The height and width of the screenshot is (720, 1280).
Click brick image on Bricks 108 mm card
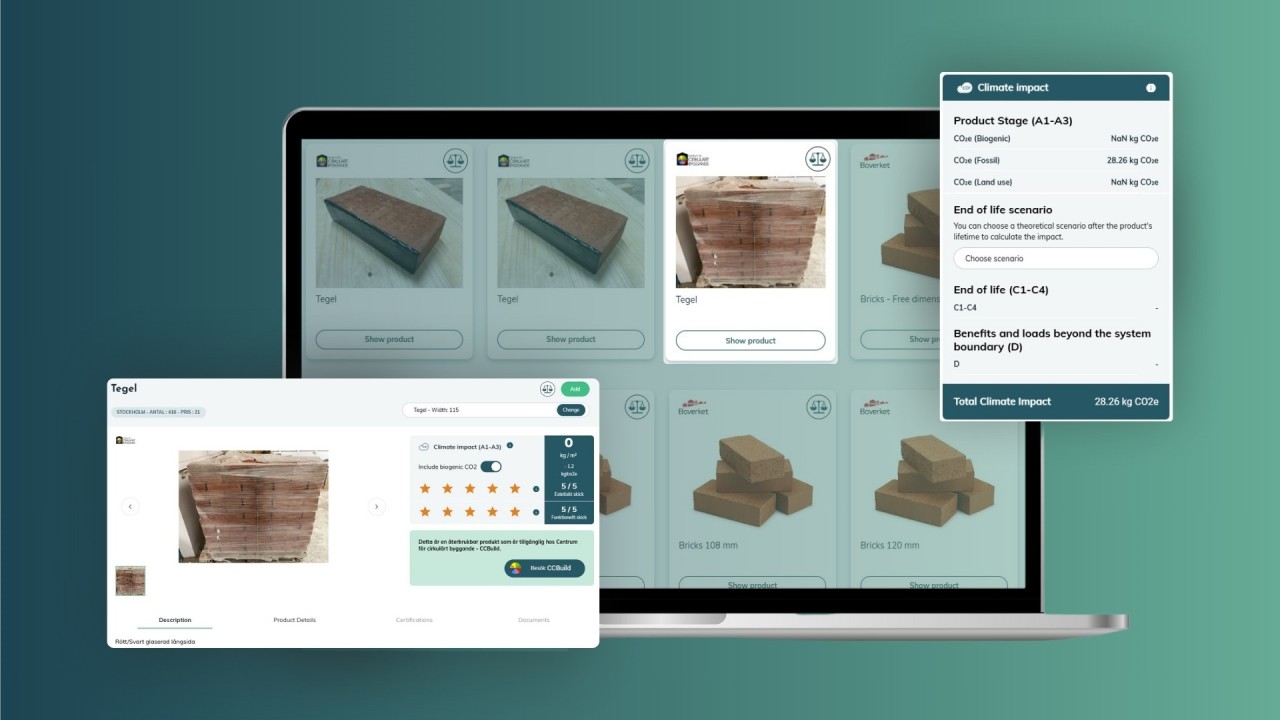point(752,480)
